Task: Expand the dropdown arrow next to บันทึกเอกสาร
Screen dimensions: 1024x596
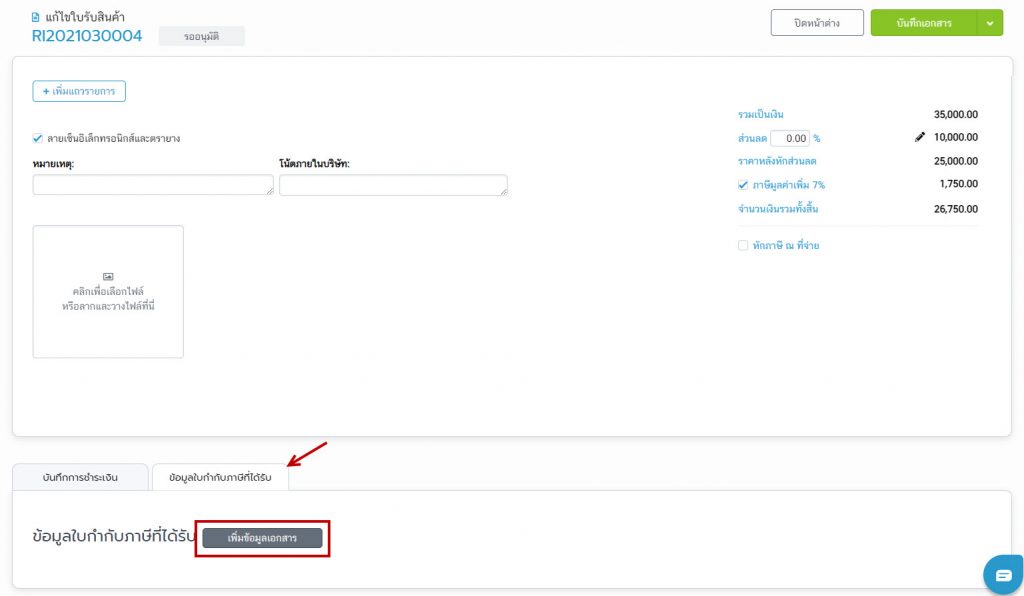Action: coord(990,23)
